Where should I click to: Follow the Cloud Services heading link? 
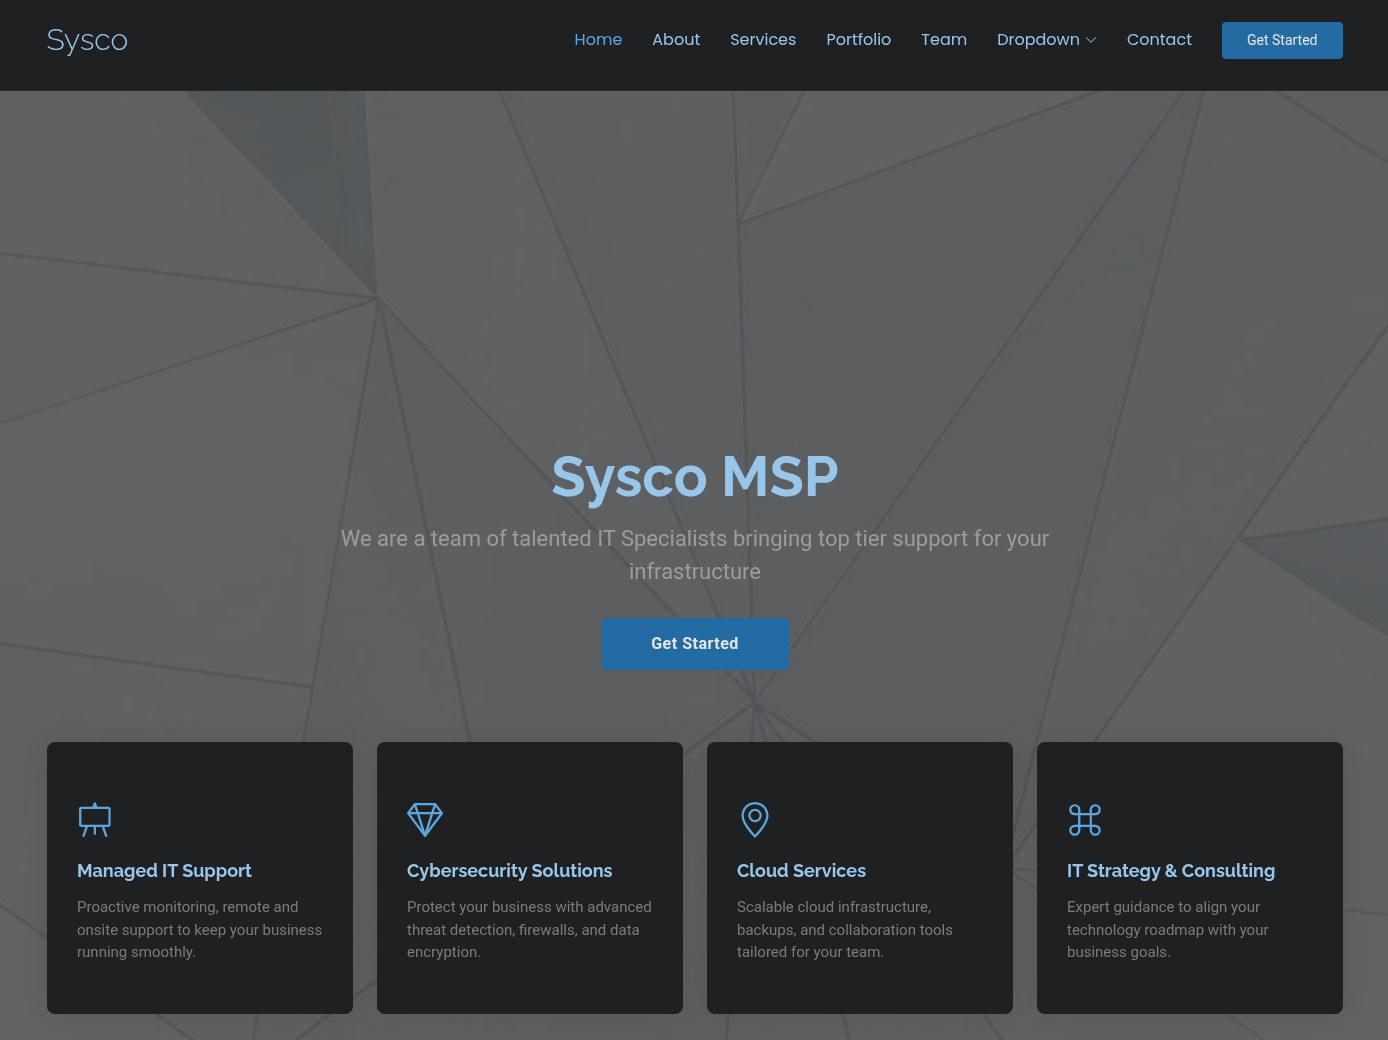click(801, 871)
